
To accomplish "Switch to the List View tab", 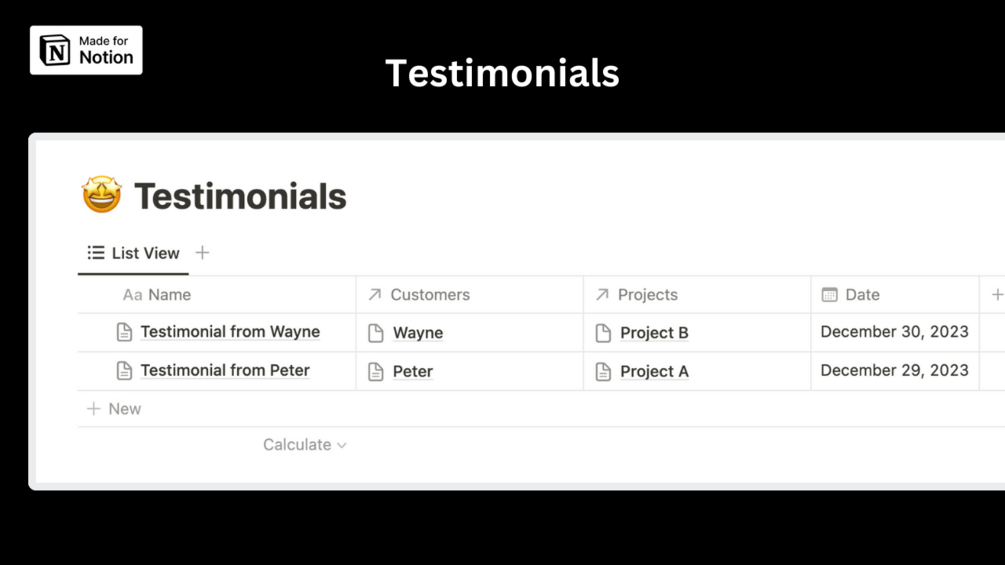I will tap(134, 253).
